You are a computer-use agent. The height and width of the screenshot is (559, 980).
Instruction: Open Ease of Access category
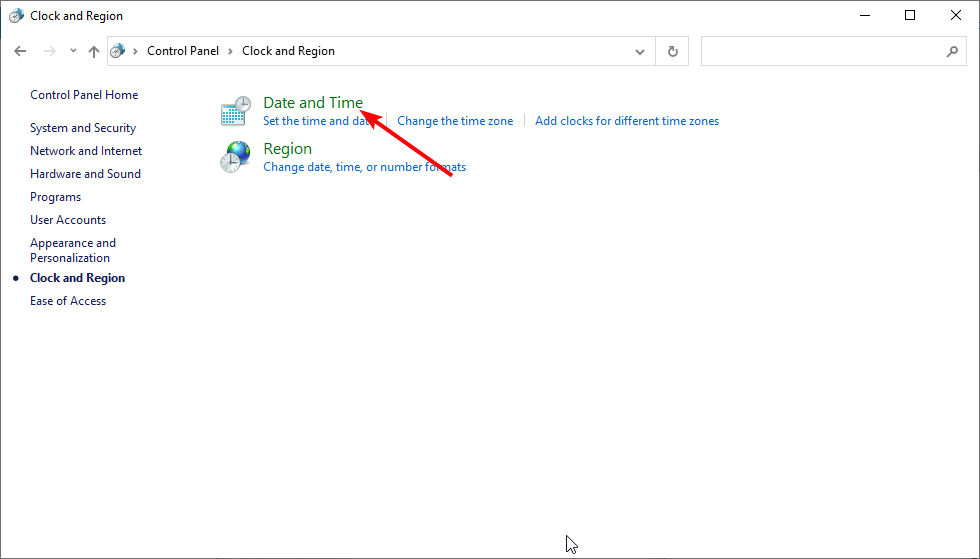[68, 301]
